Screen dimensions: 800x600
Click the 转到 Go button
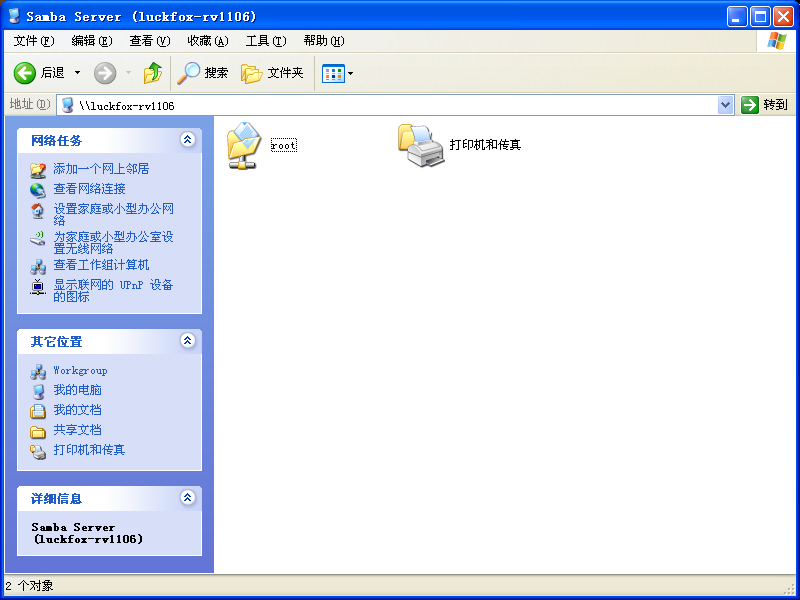click(764, 105)
